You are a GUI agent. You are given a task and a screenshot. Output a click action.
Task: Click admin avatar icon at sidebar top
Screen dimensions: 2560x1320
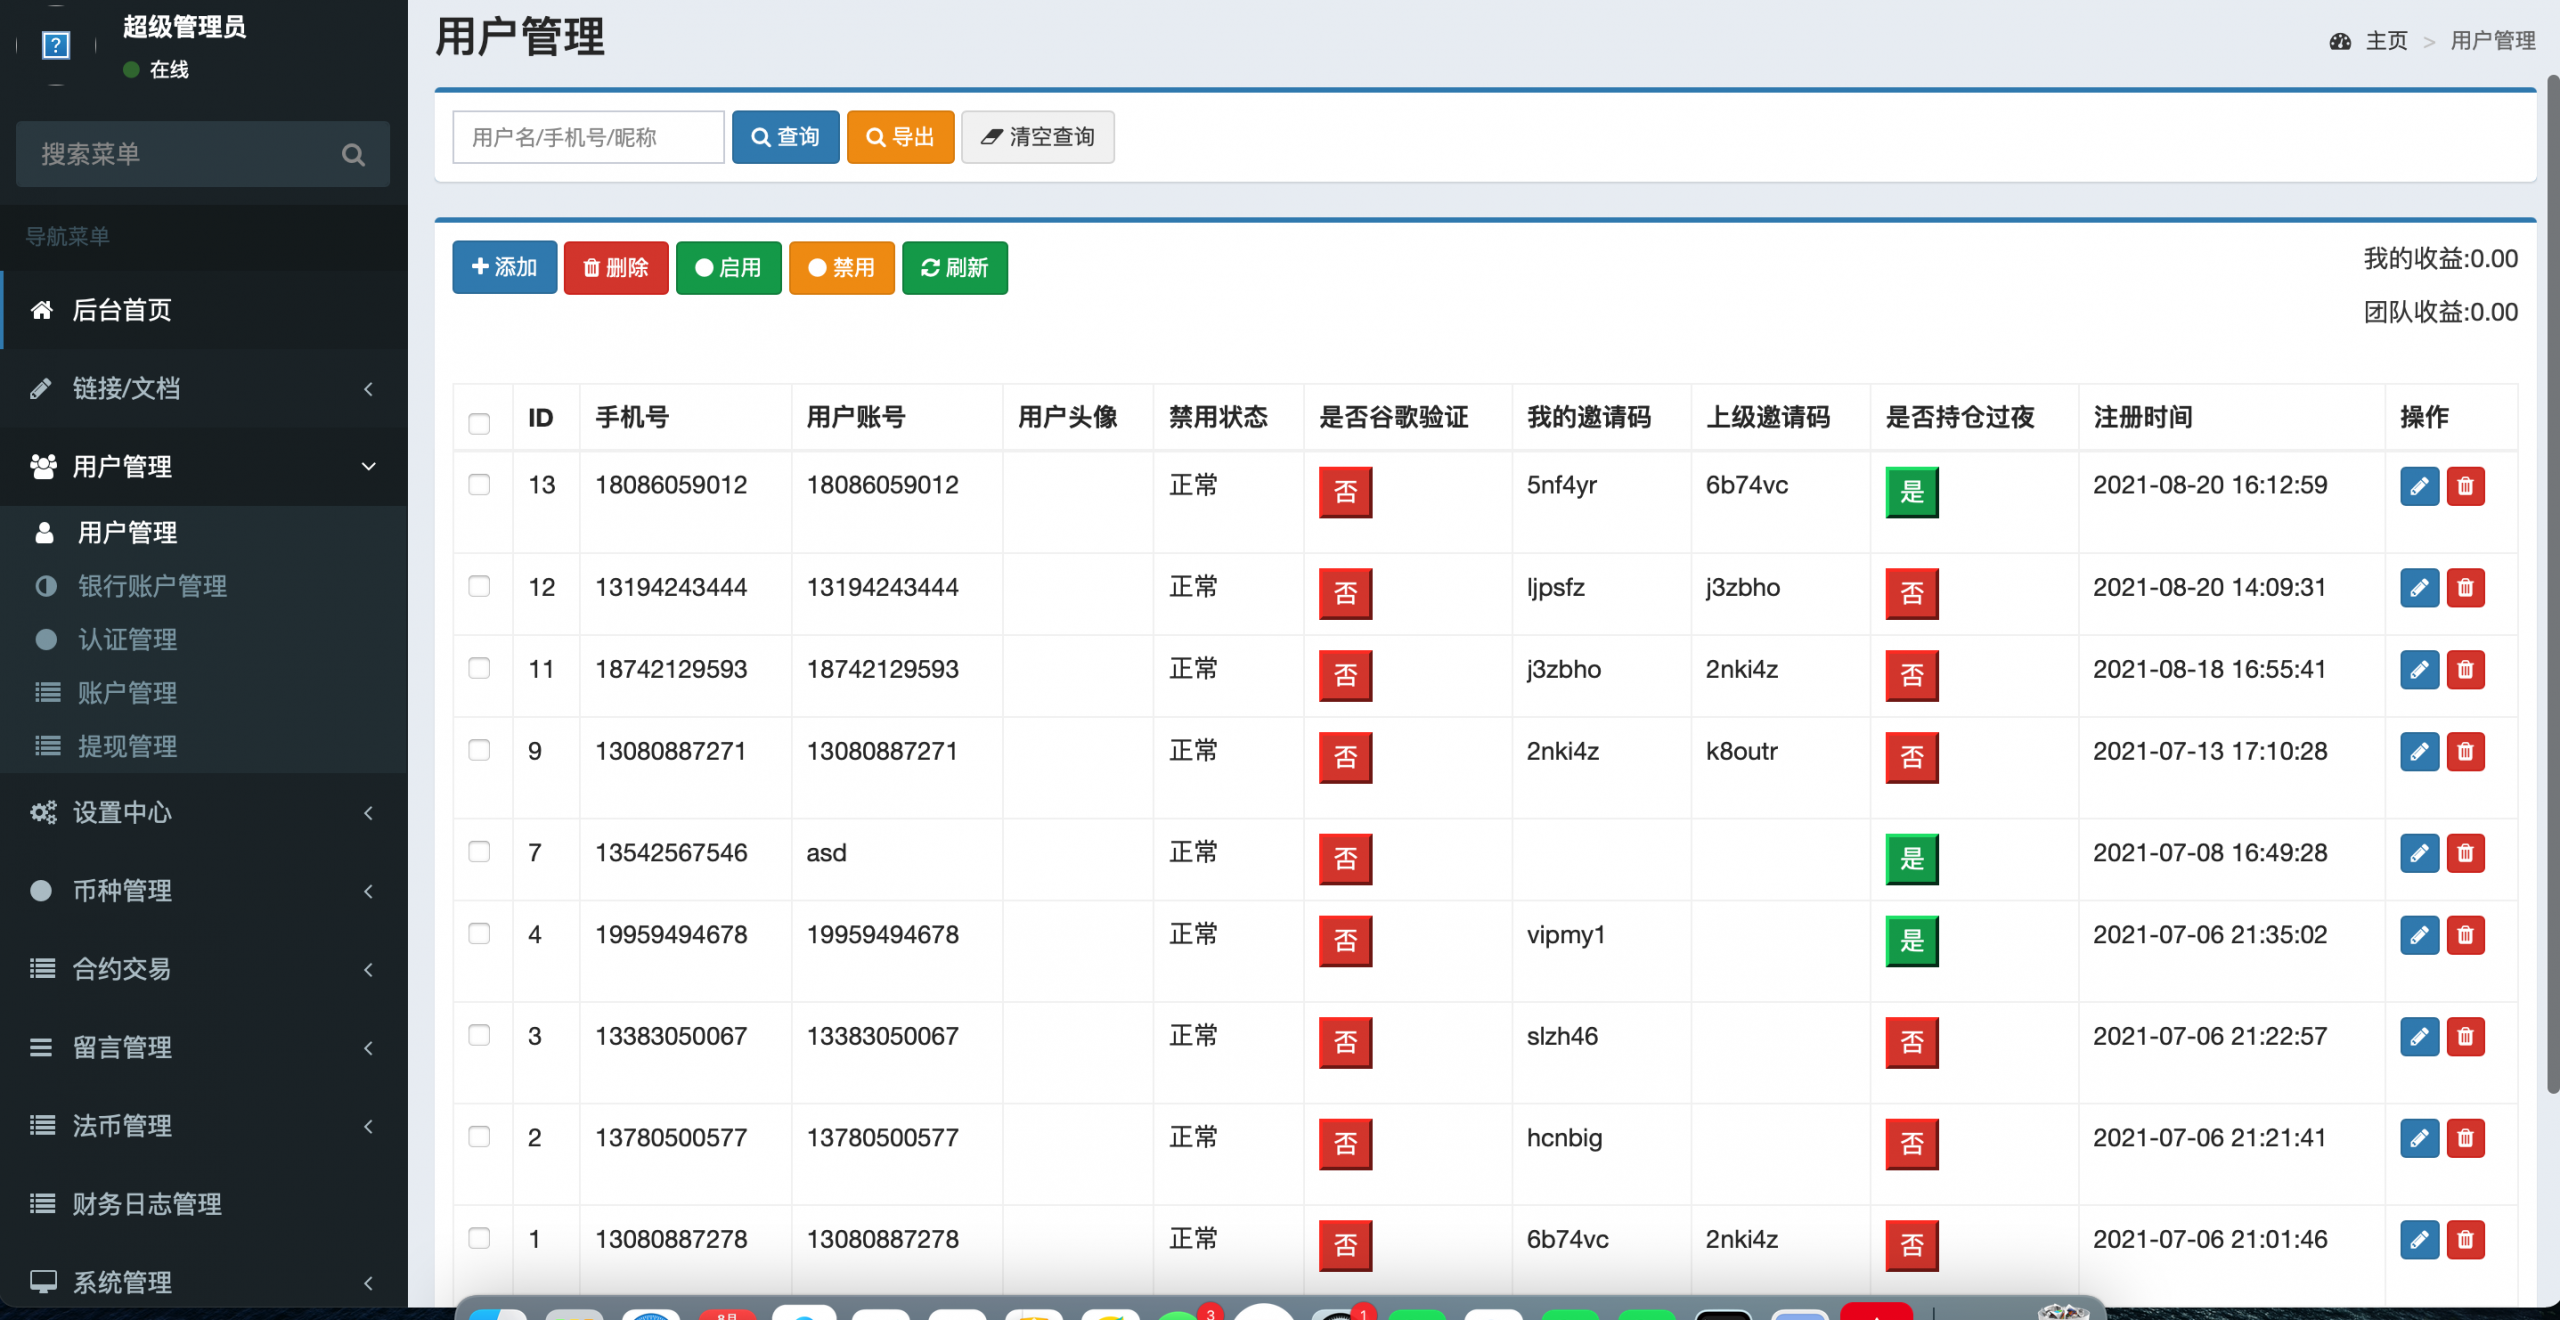(x=56, y=45)
